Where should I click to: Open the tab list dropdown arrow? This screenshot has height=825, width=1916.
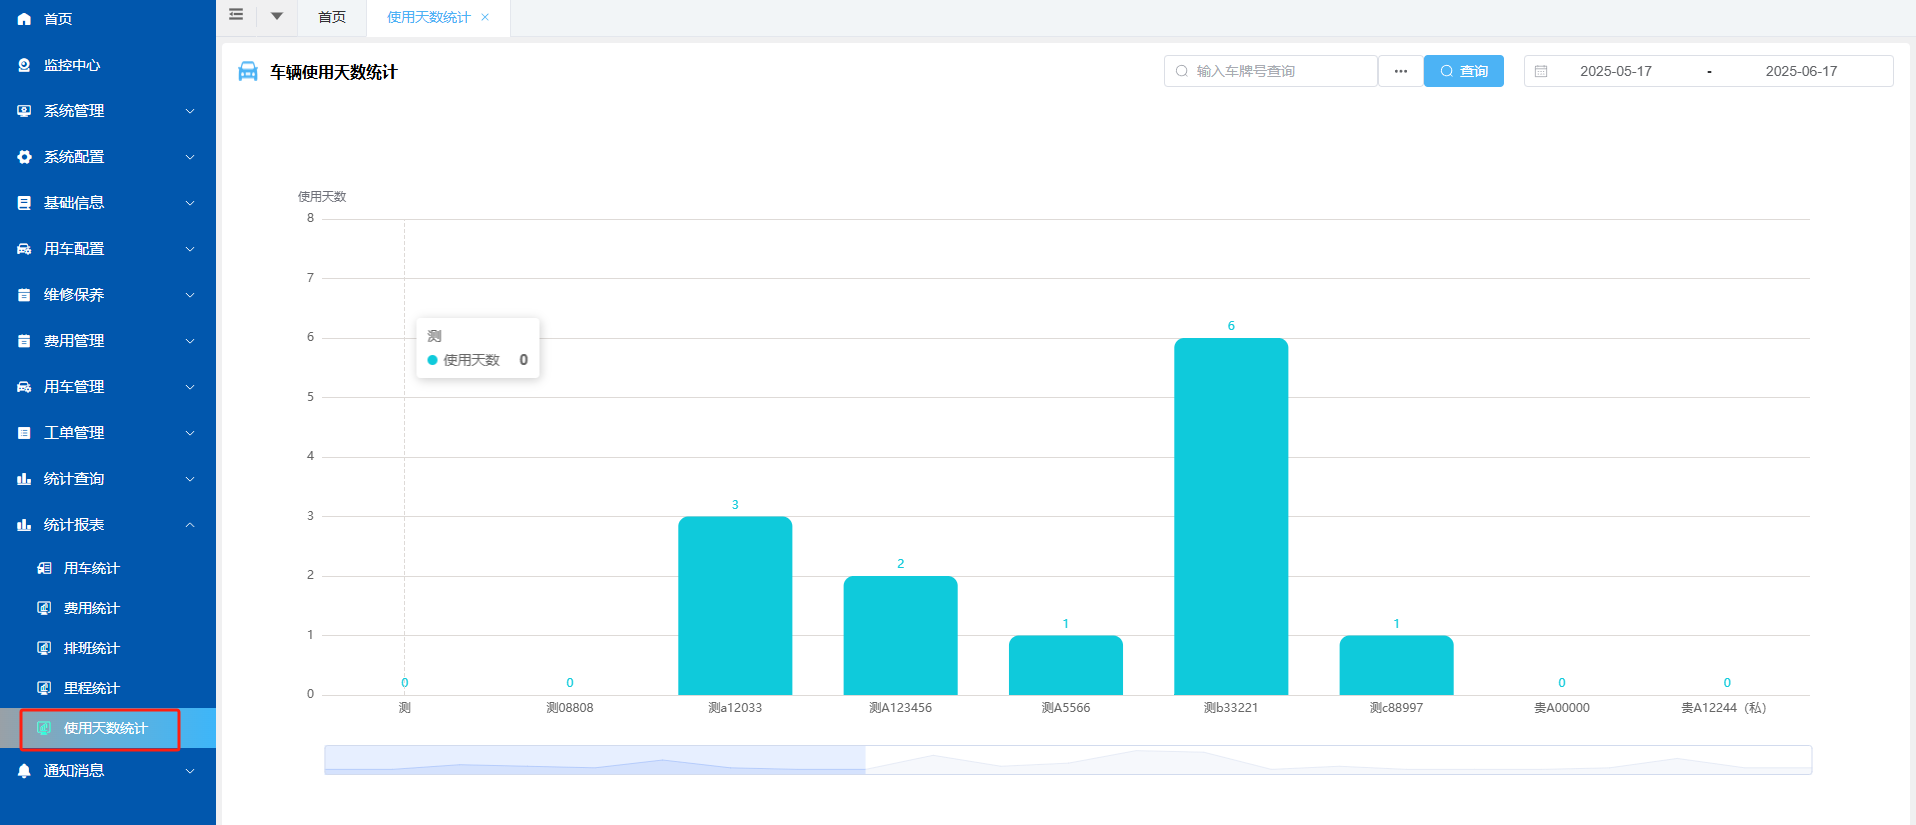277,16
